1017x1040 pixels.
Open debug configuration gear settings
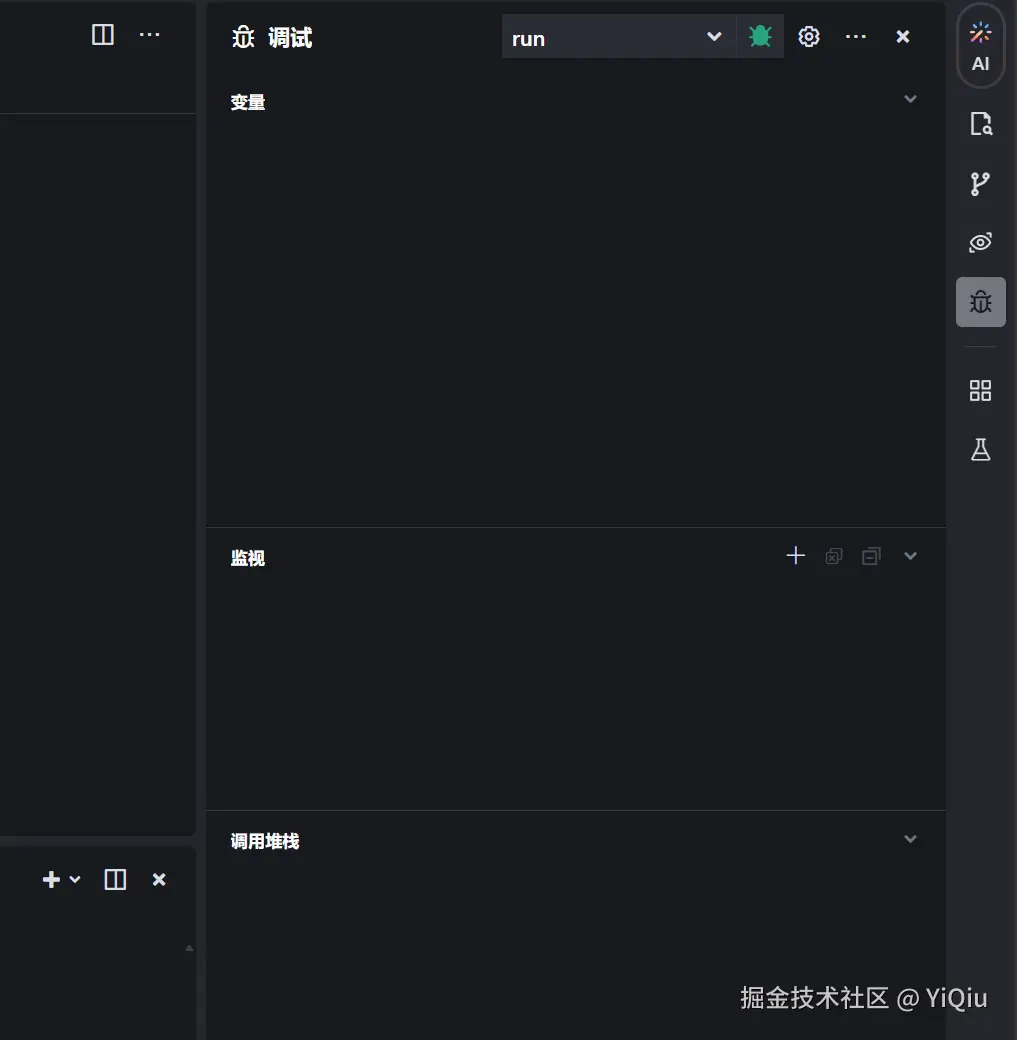(x=809, y=36)
